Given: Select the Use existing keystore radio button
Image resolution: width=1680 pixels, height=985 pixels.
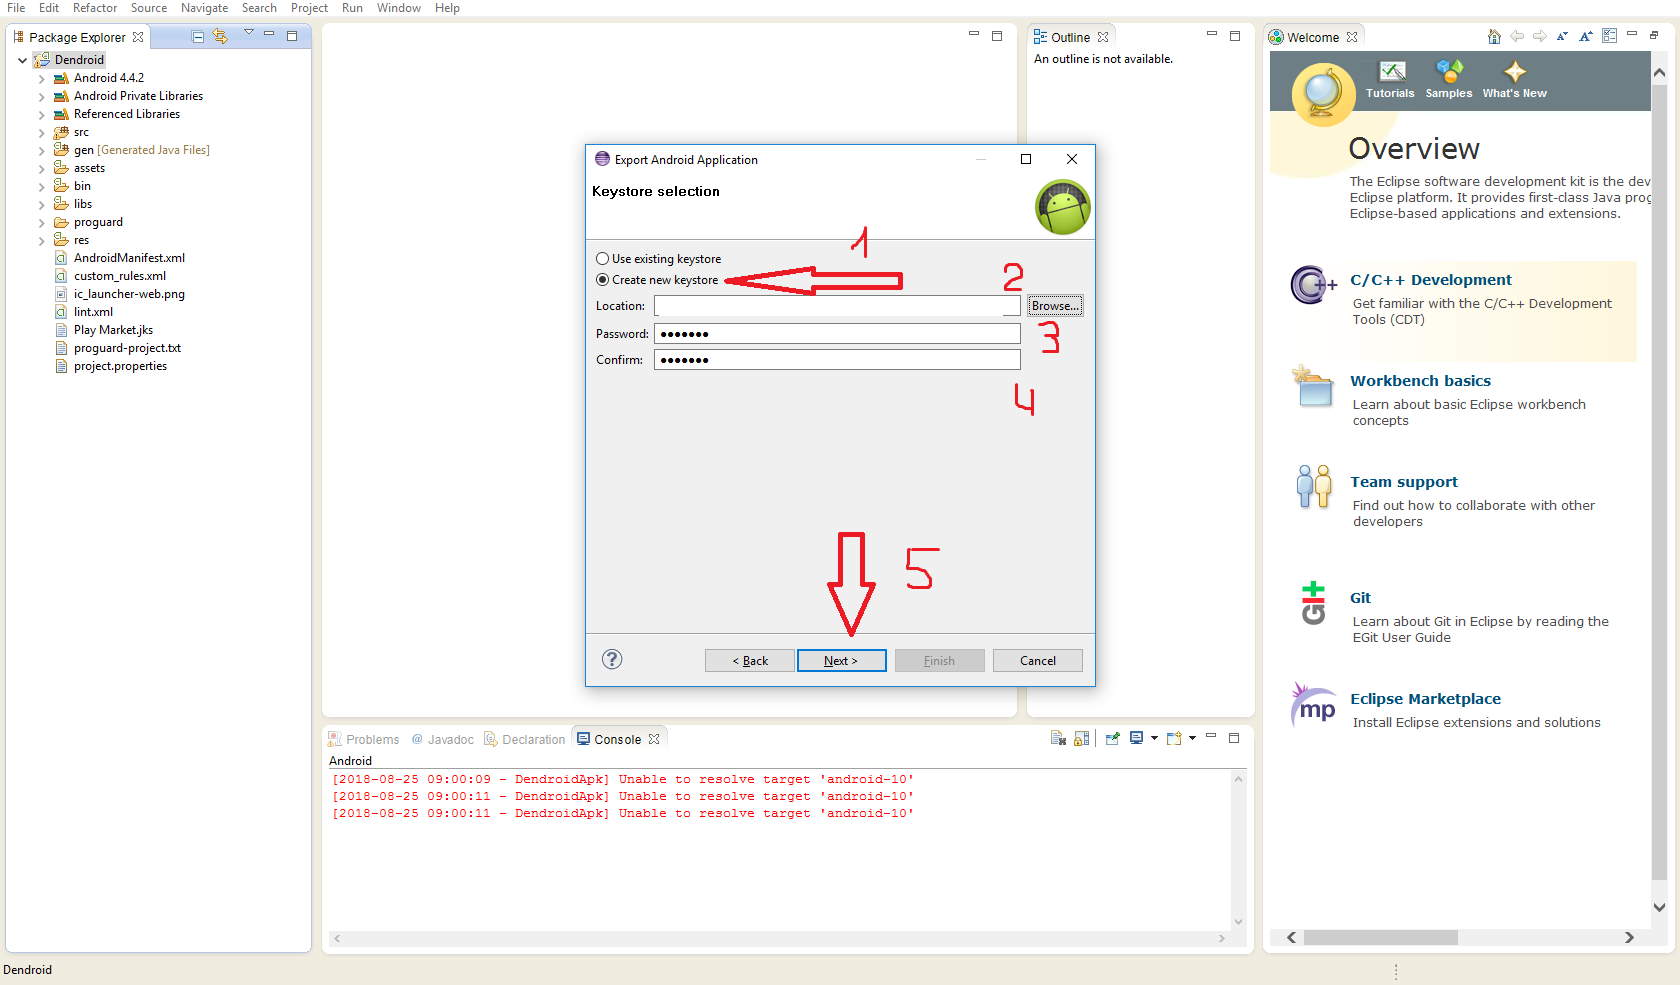Looking at the screenshot, I should point(603,259).
